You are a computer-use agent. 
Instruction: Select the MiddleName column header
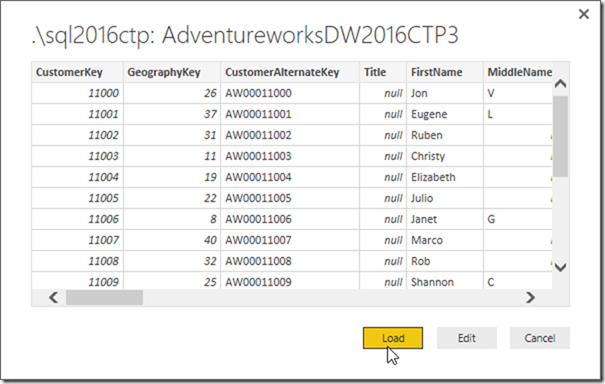pyautogui.click(x=518, y=72)
